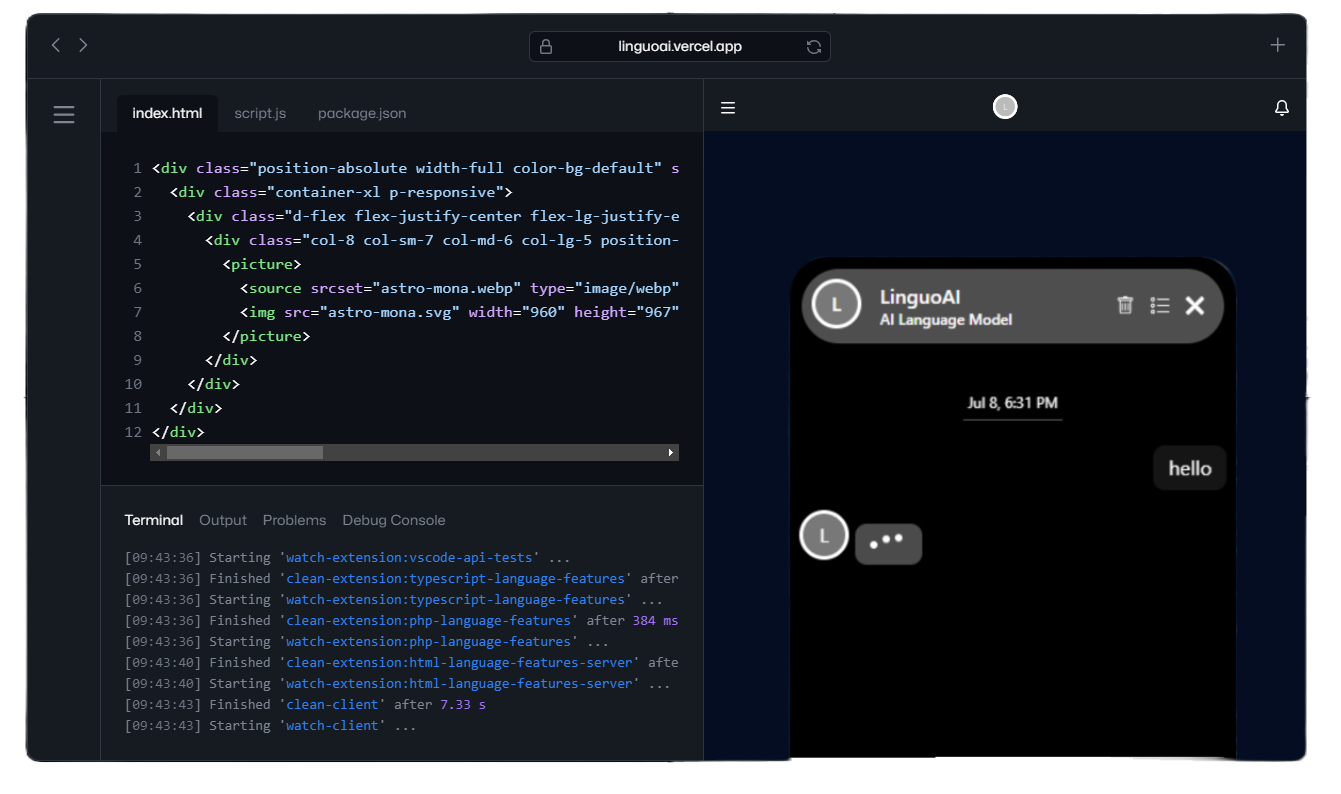Click the 'hello' message bubble
This screenshot has width=1341, height=794.
coord(1190,468)
